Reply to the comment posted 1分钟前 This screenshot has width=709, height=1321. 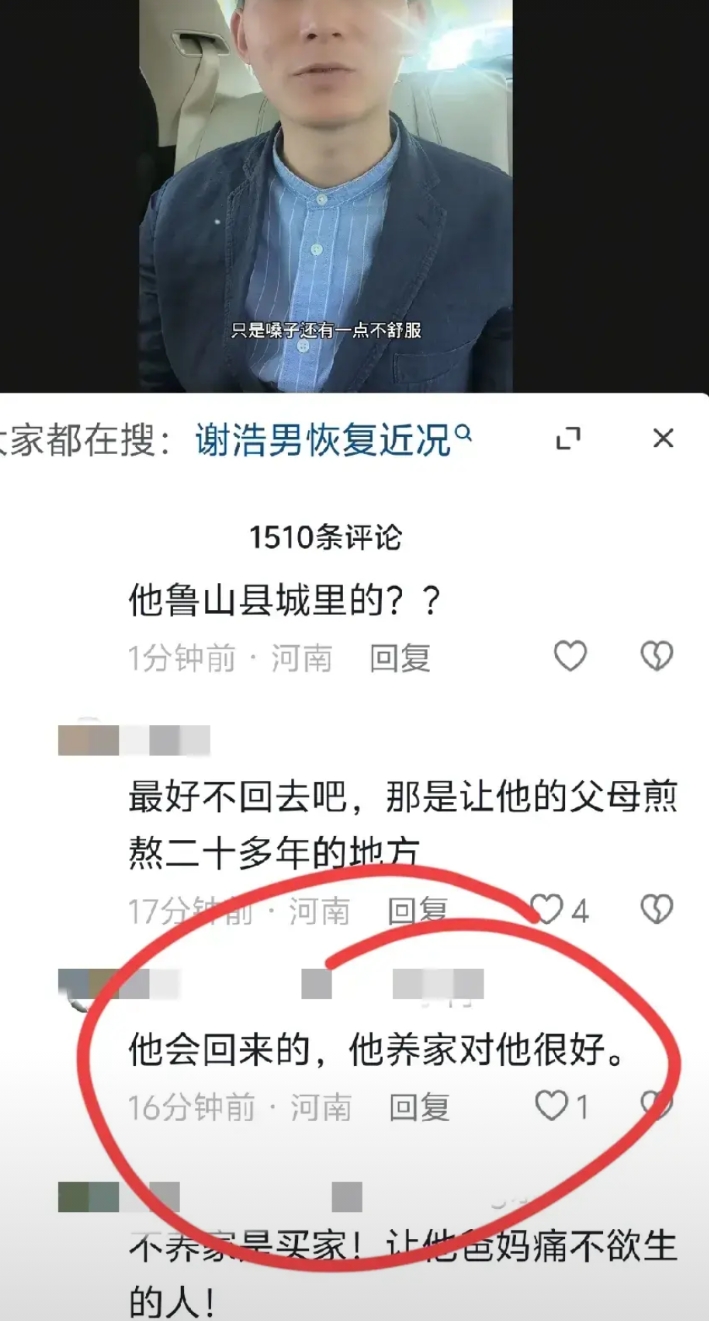(x=400, y=658)
